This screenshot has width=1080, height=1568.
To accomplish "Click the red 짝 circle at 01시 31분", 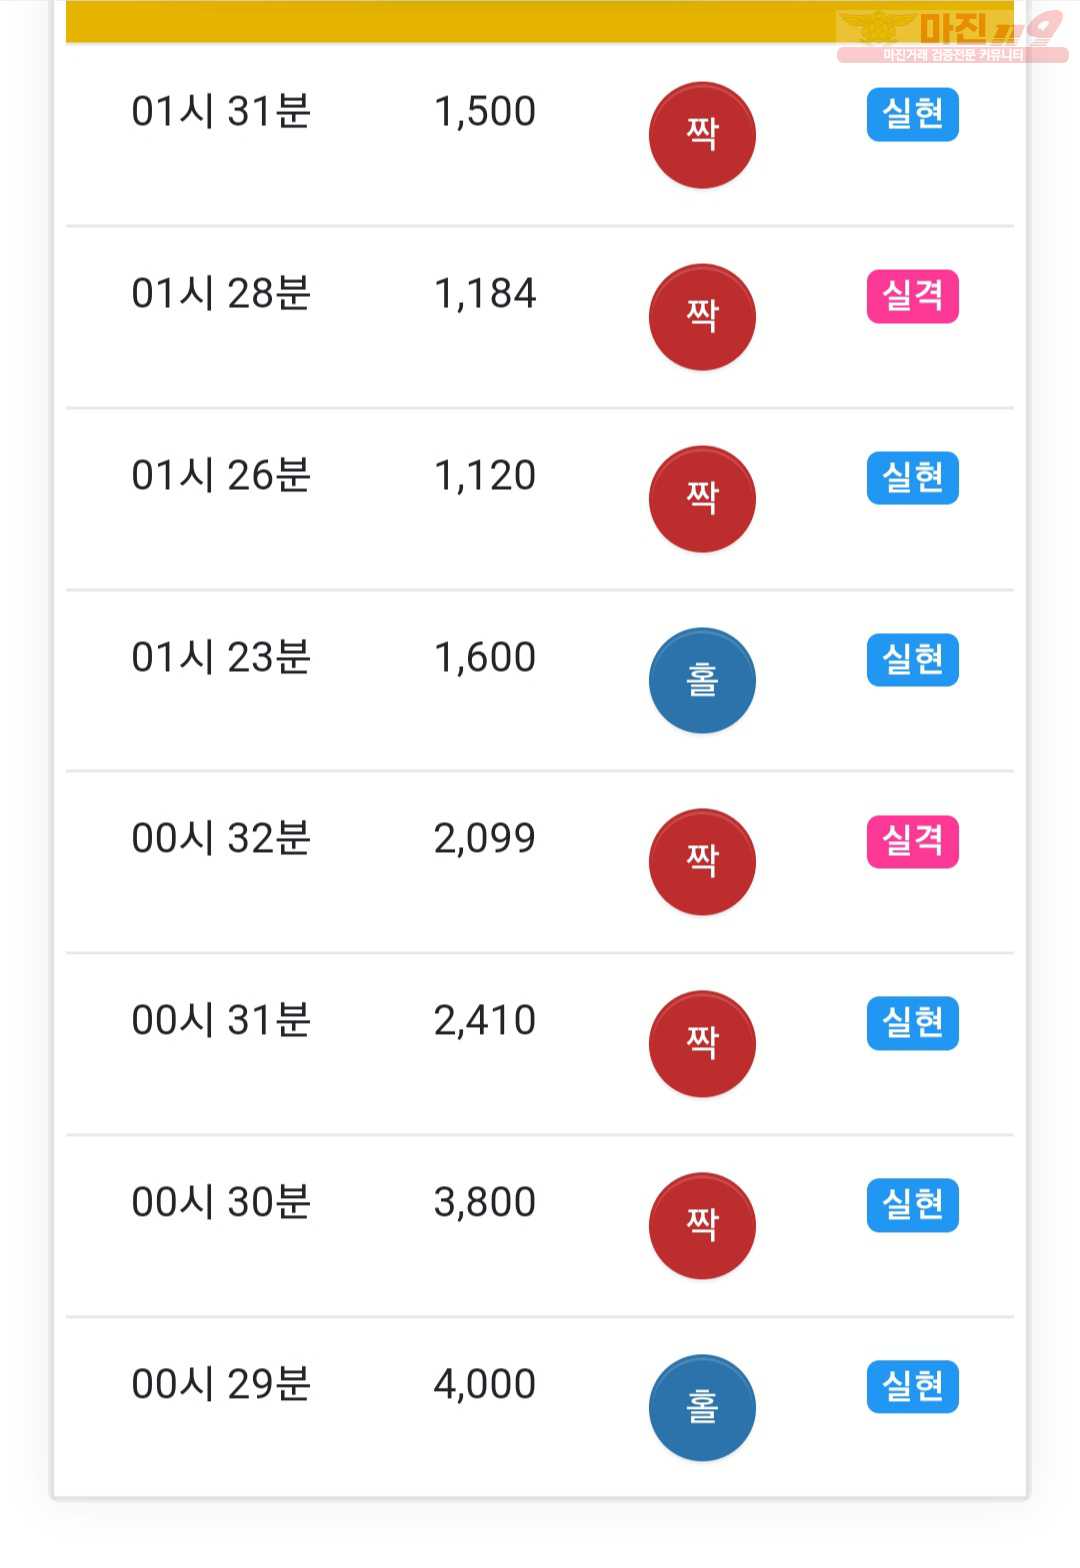I will (x=702, y=135).
